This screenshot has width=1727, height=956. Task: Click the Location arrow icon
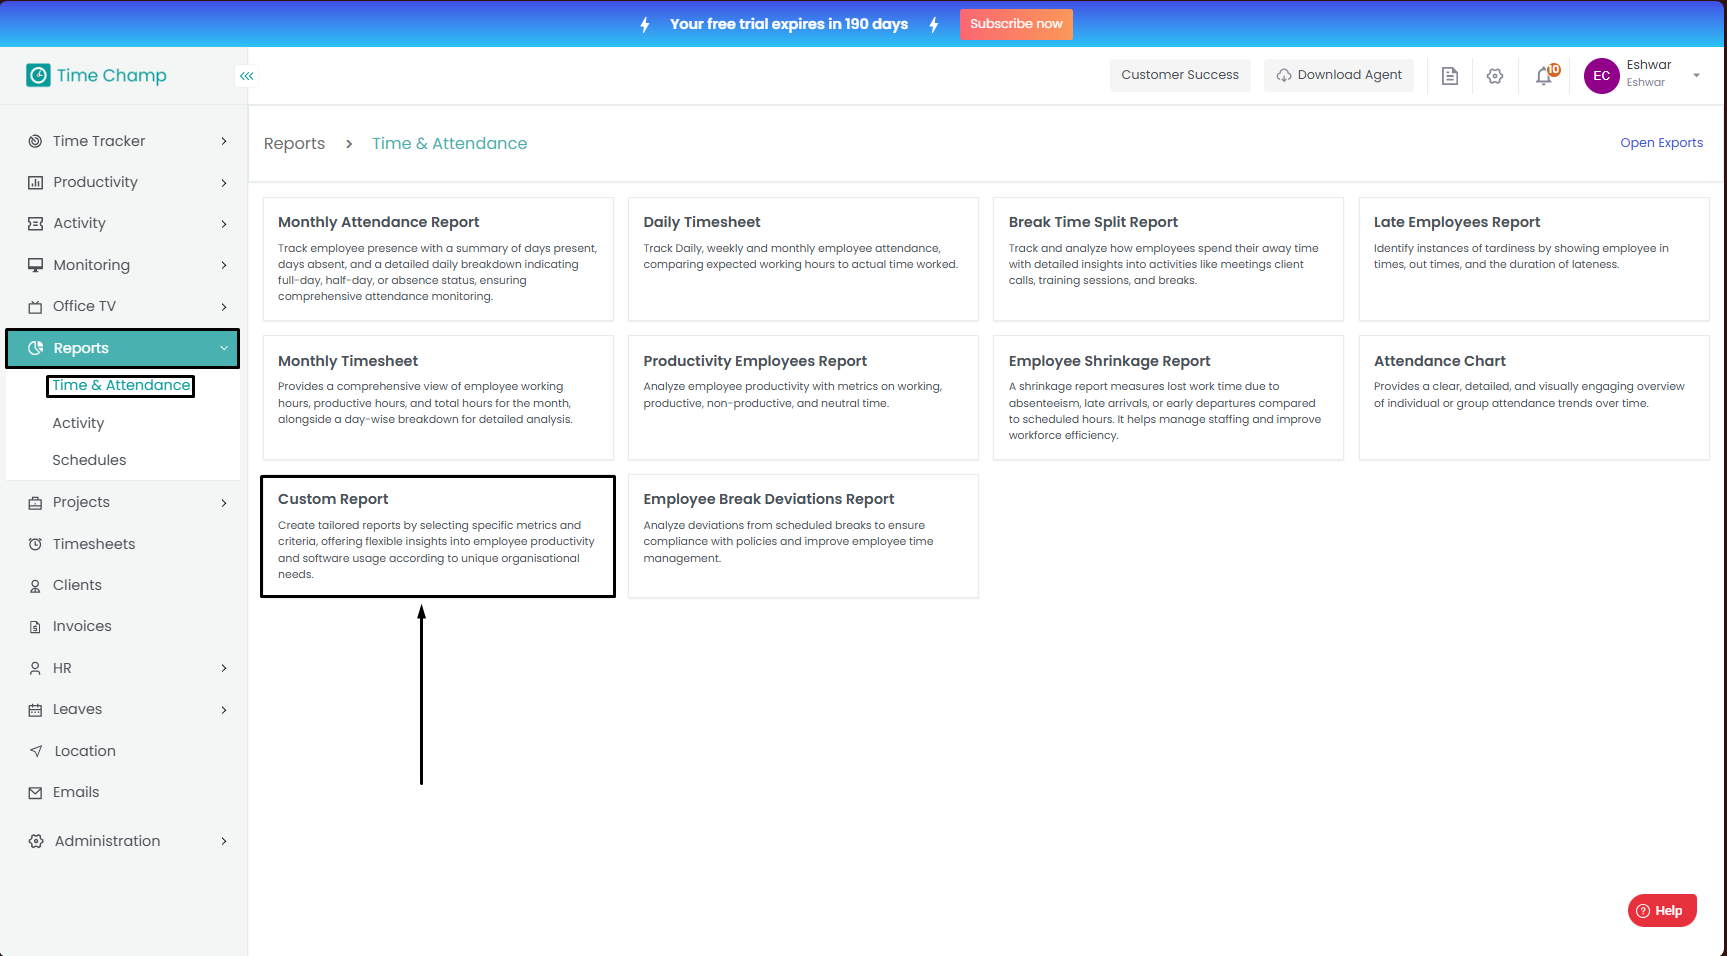(36, 751)
